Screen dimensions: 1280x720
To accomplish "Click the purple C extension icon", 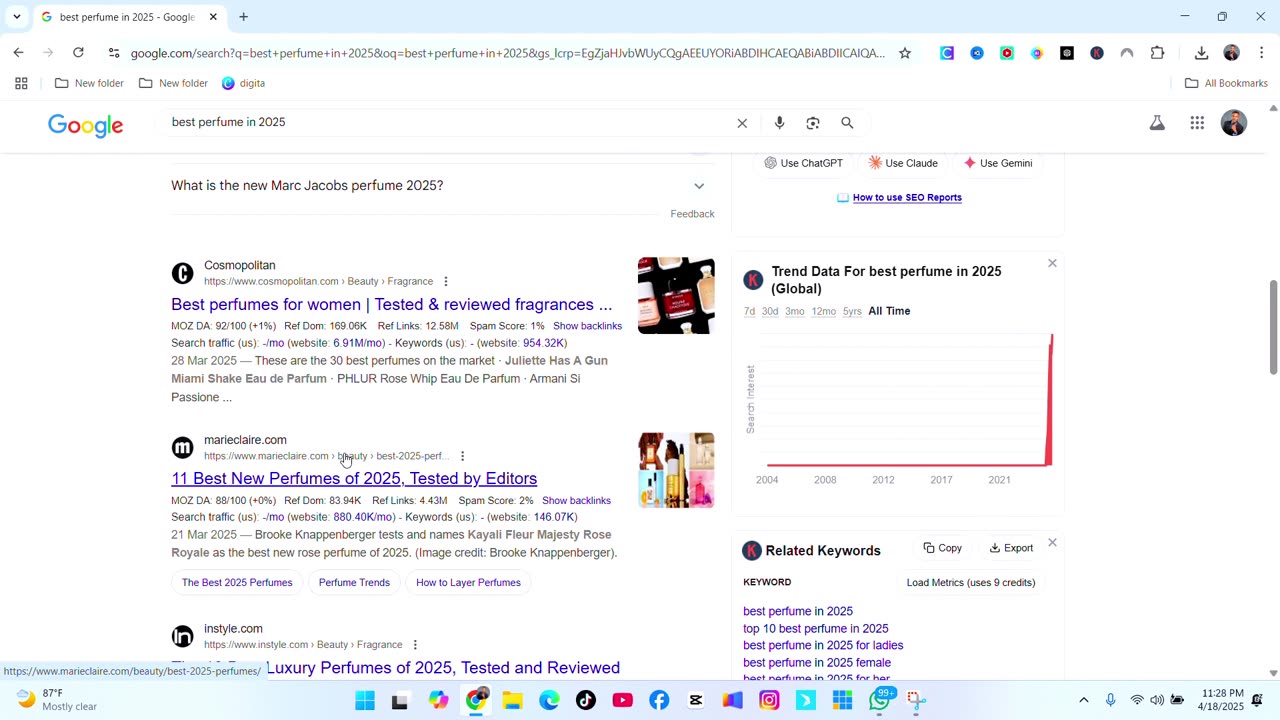I will [x=947, y=53].
